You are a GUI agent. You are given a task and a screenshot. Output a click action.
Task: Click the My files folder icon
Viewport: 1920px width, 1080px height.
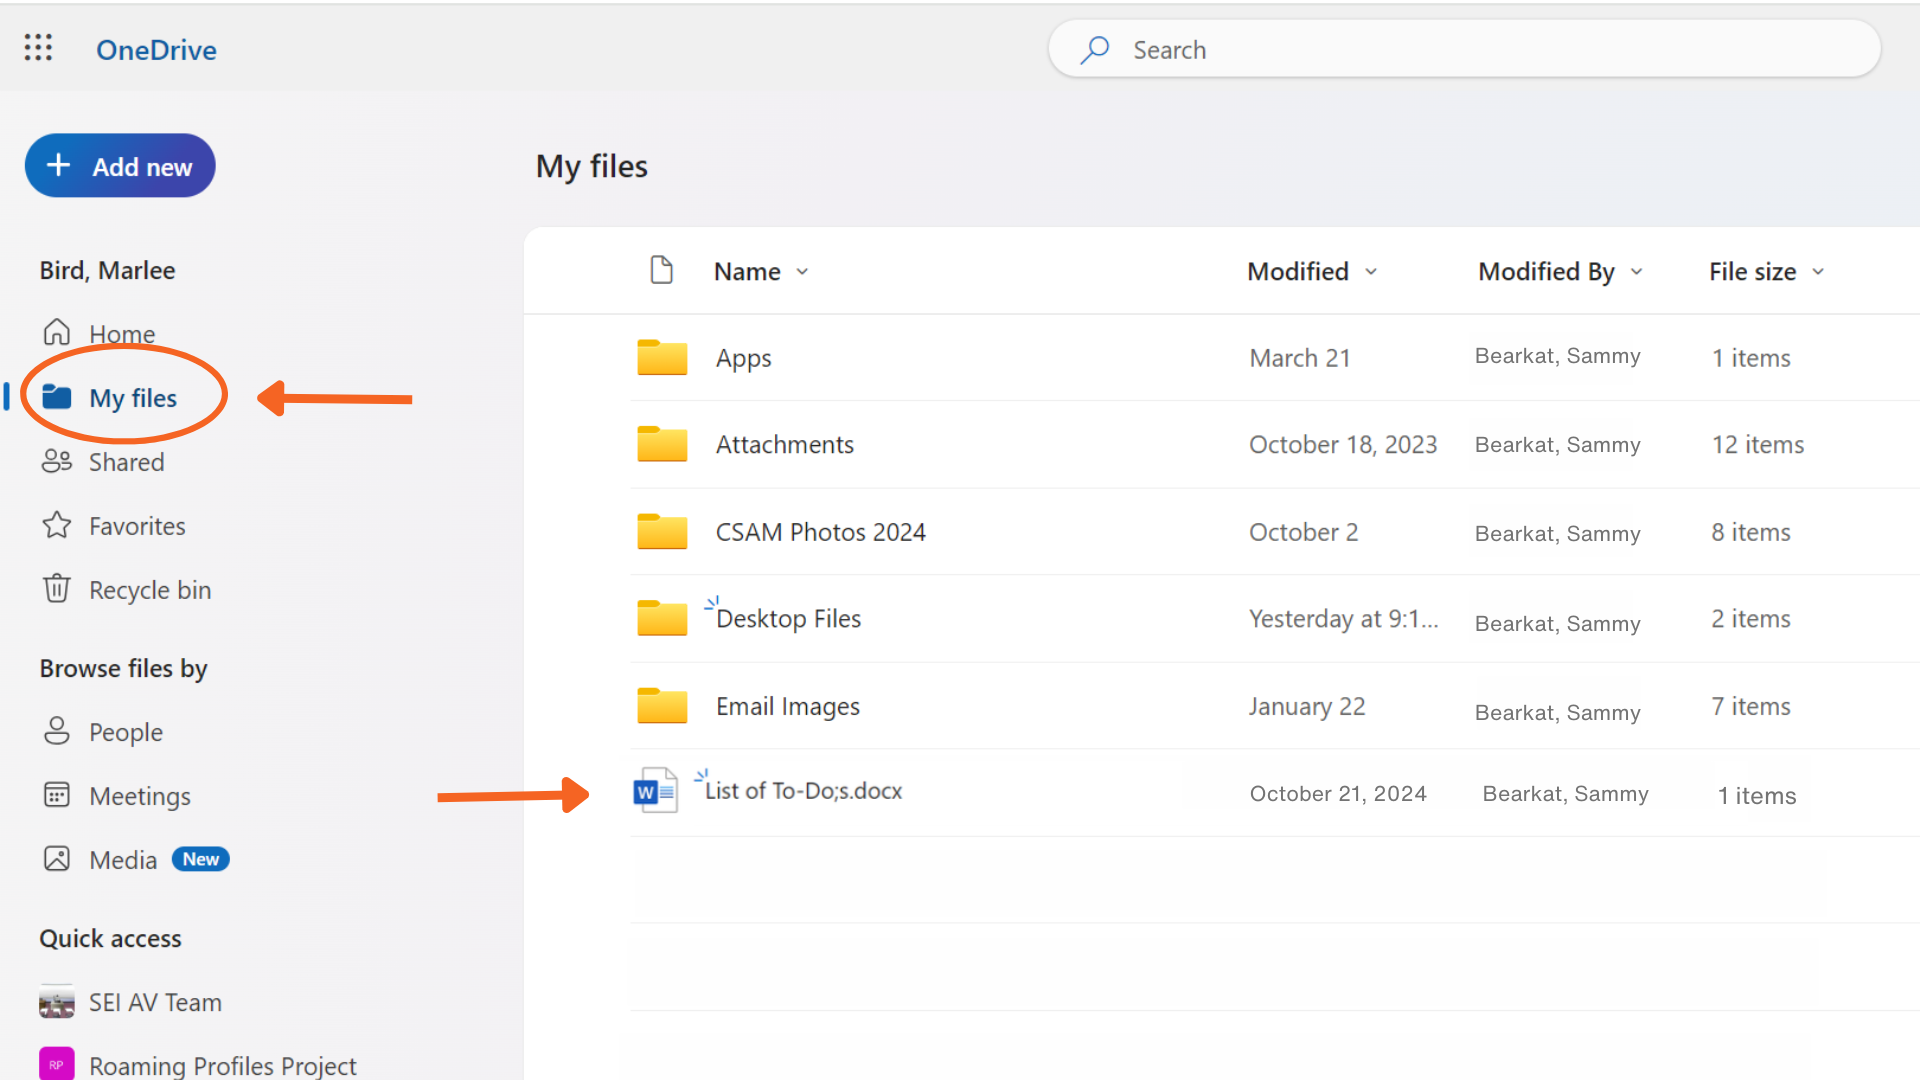tap(57, 396)
